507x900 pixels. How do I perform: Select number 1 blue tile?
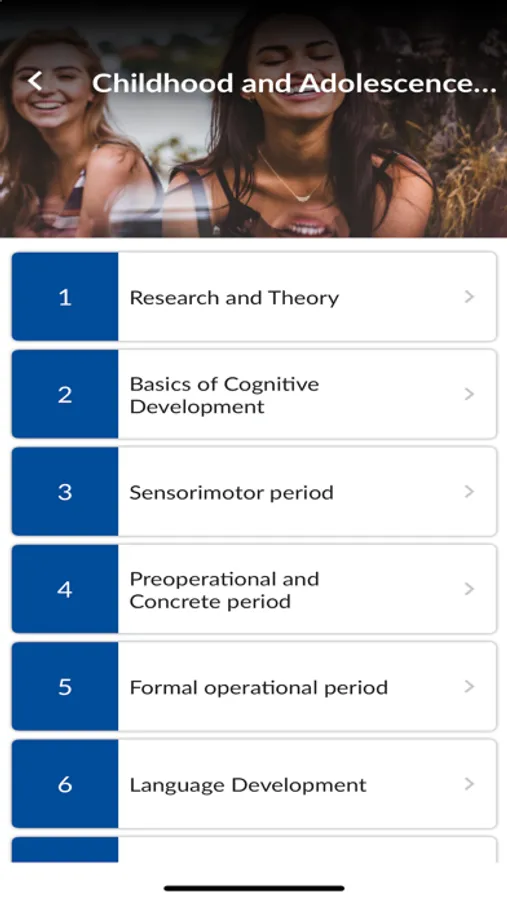tap(65, 297)
